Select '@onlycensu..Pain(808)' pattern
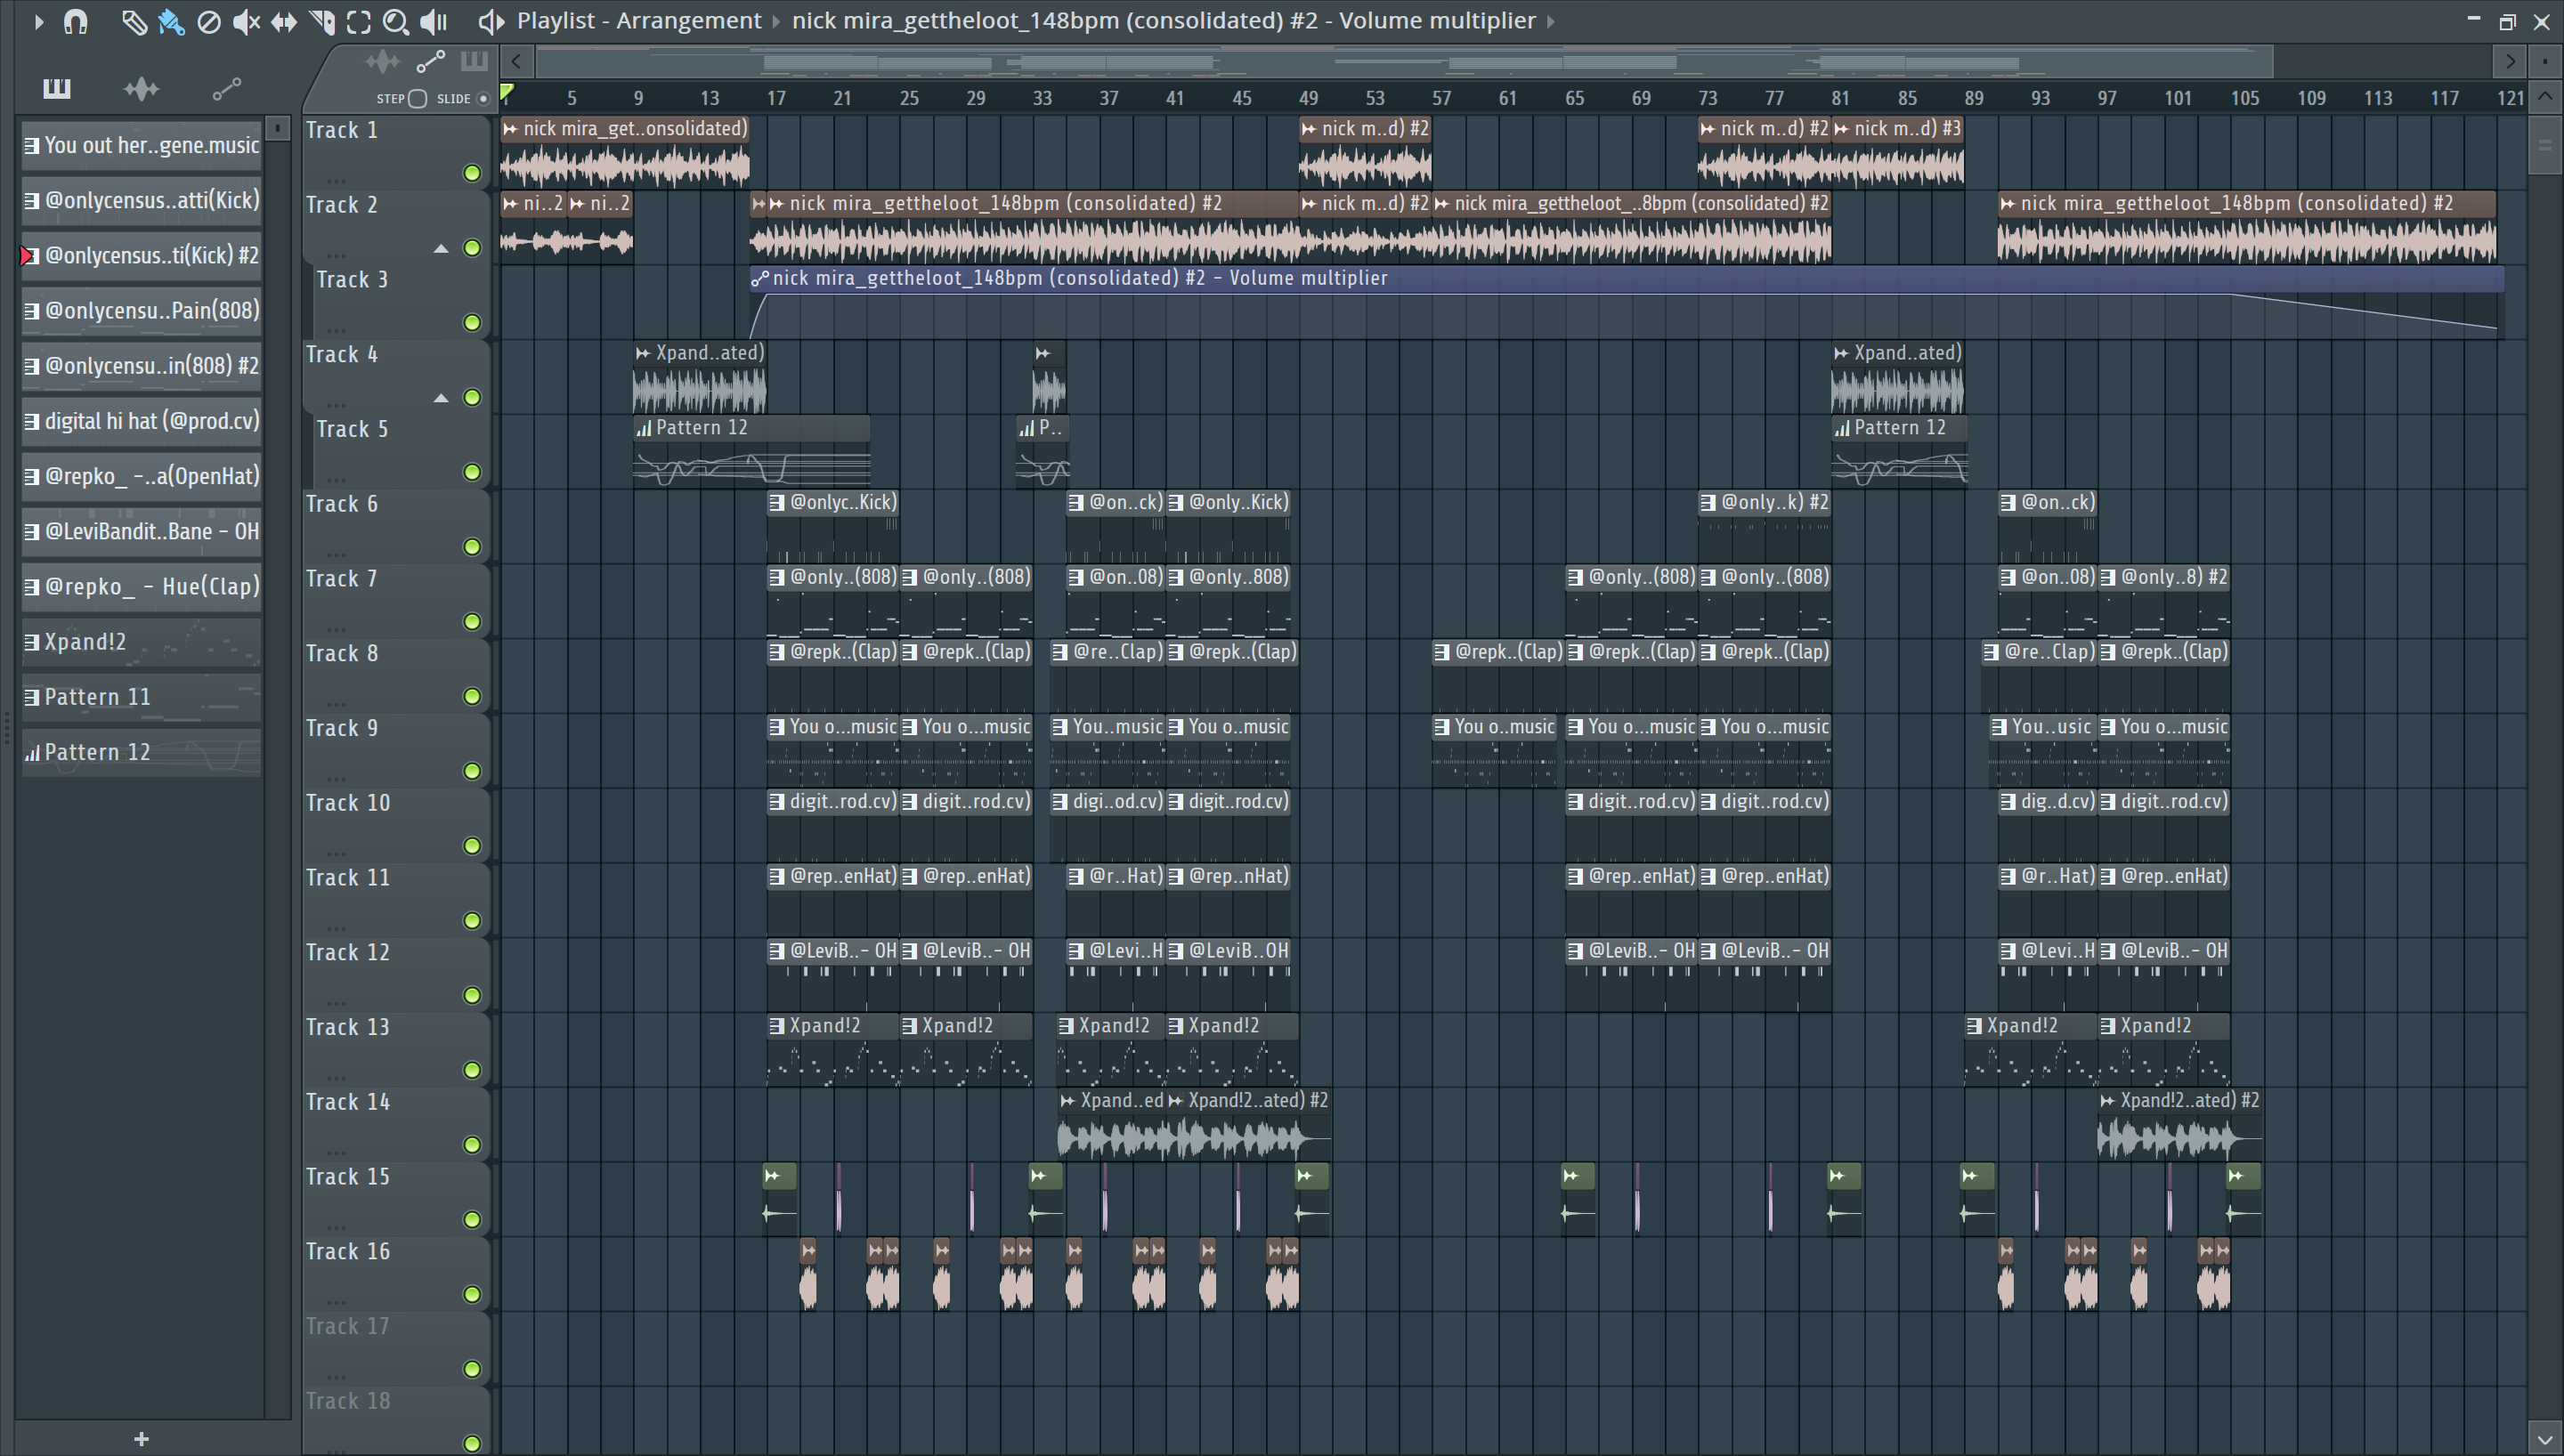Screen dimensions: 2564x1456 141,311
